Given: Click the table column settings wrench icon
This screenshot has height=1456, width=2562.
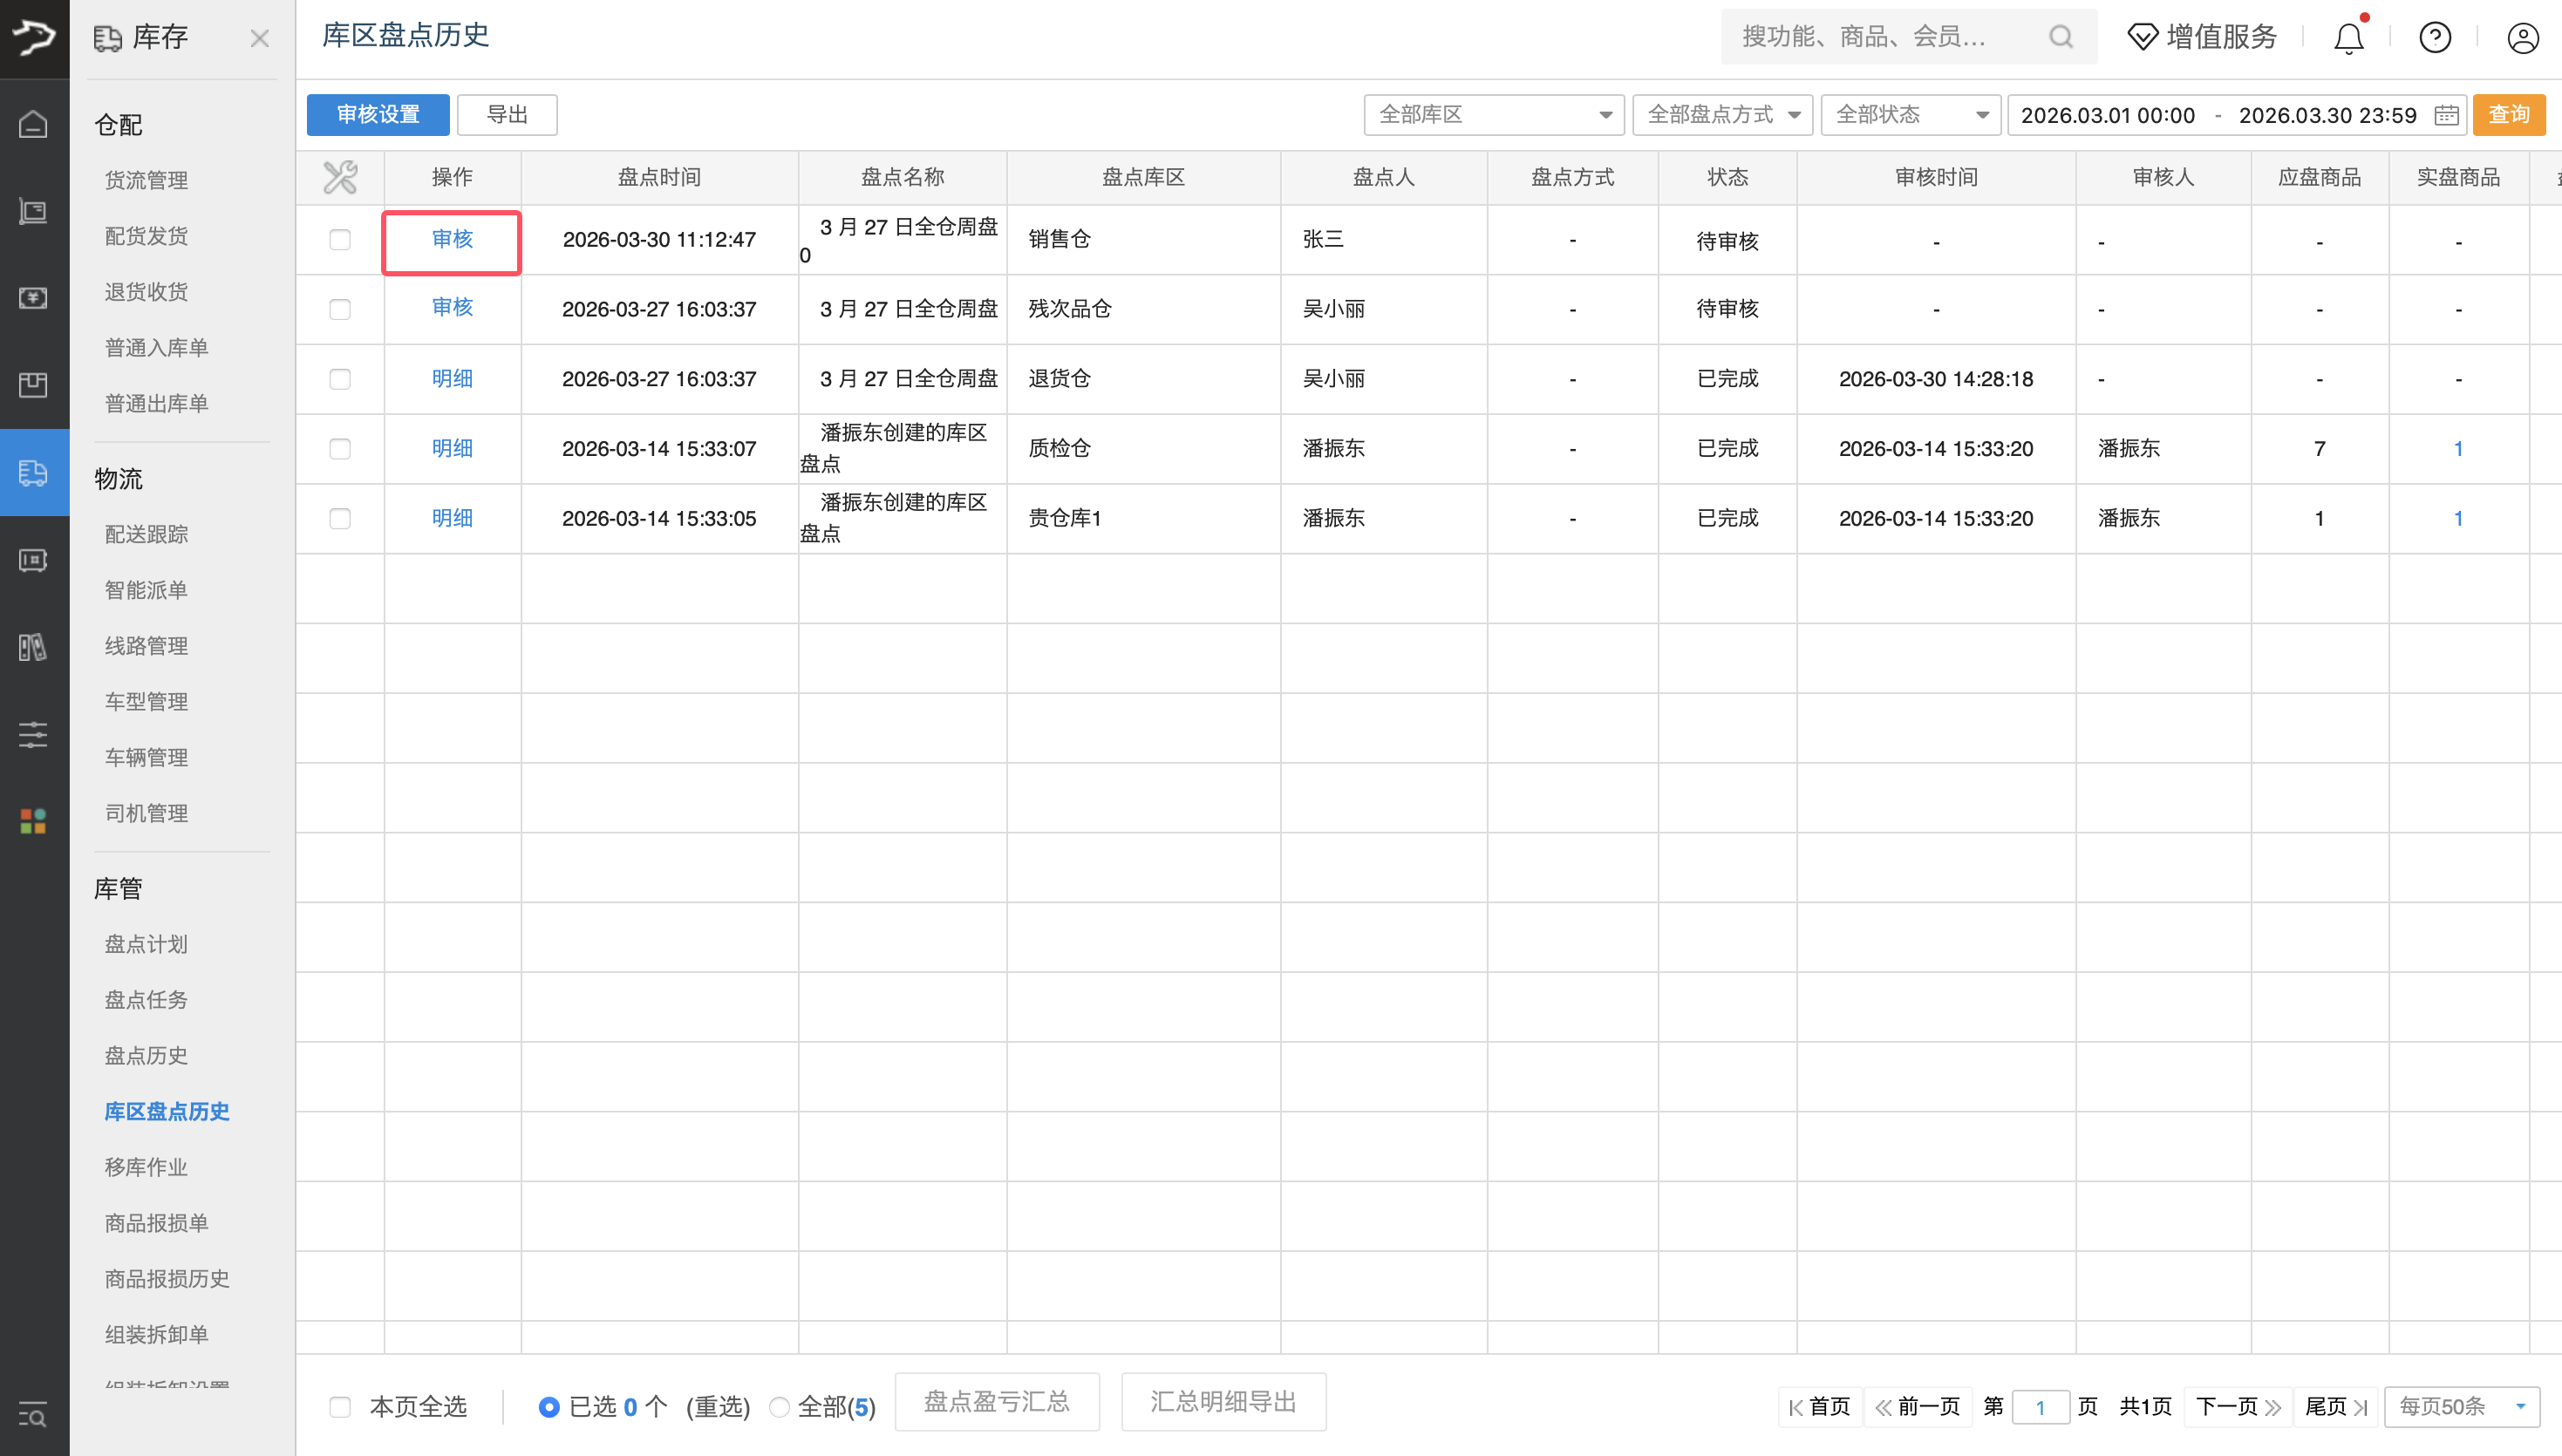Looking at the screenshot, I should 340,177.
